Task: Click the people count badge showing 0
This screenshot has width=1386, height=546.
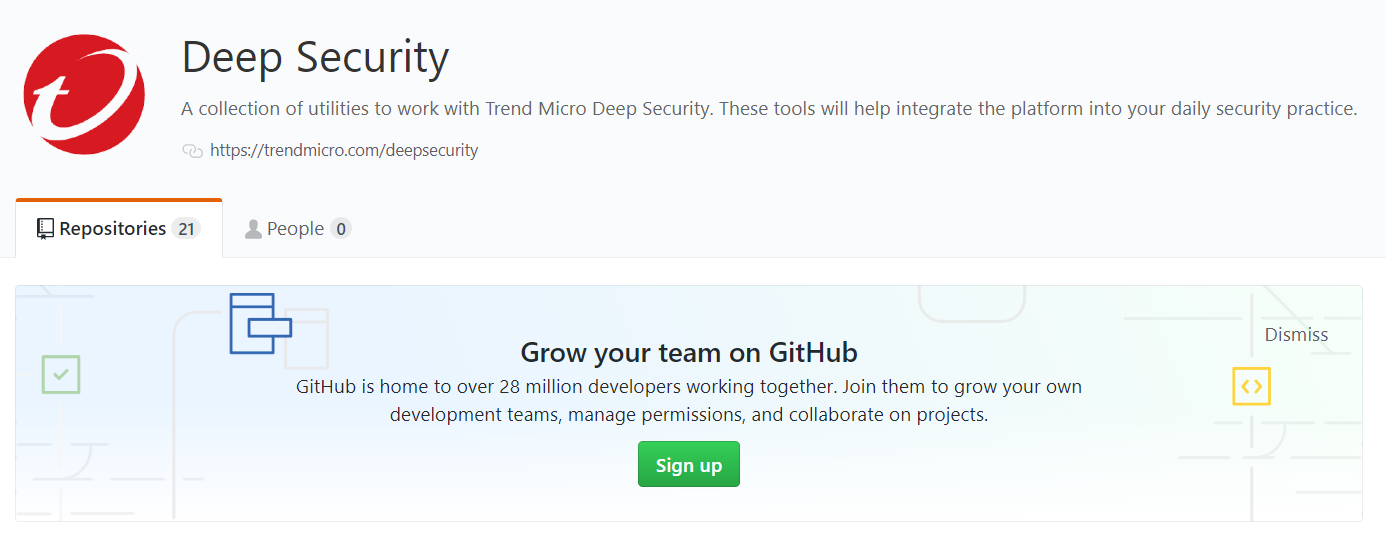Action: click(341, 229)
